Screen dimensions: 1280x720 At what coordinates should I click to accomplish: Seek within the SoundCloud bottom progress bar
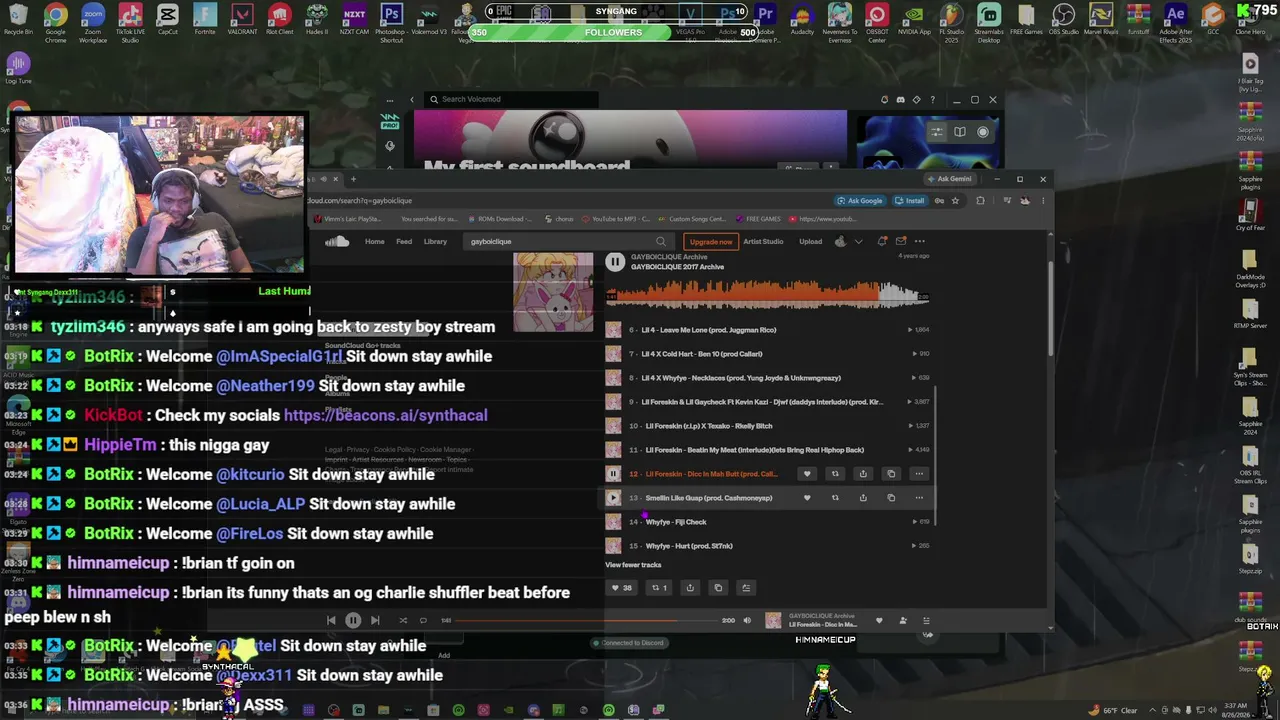pyautogui.click(x=588, y=620)
